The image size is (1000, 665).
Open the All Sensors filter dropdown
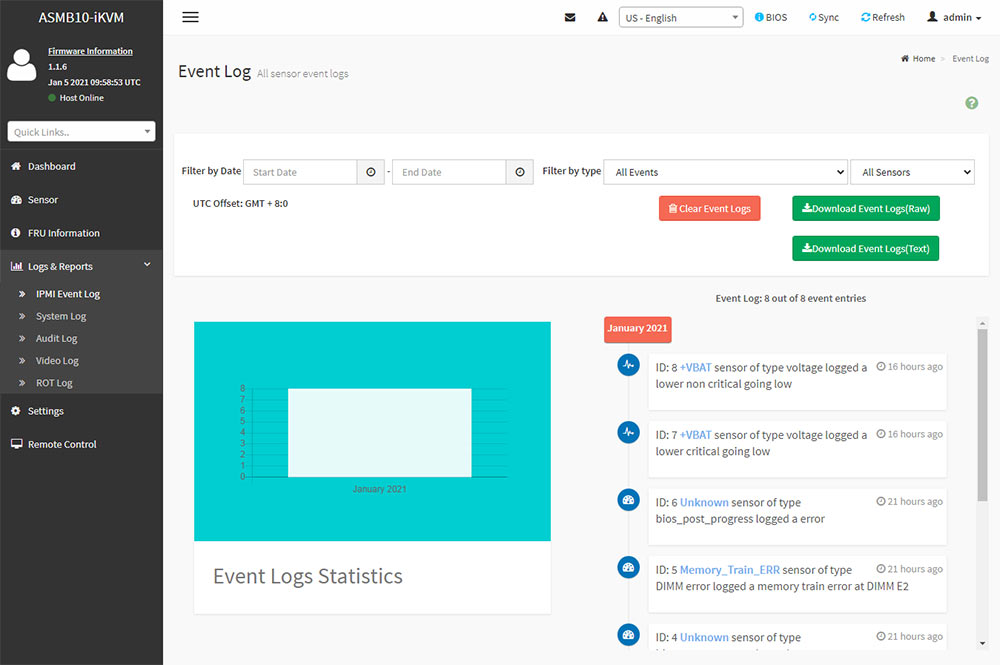(911, 172)
